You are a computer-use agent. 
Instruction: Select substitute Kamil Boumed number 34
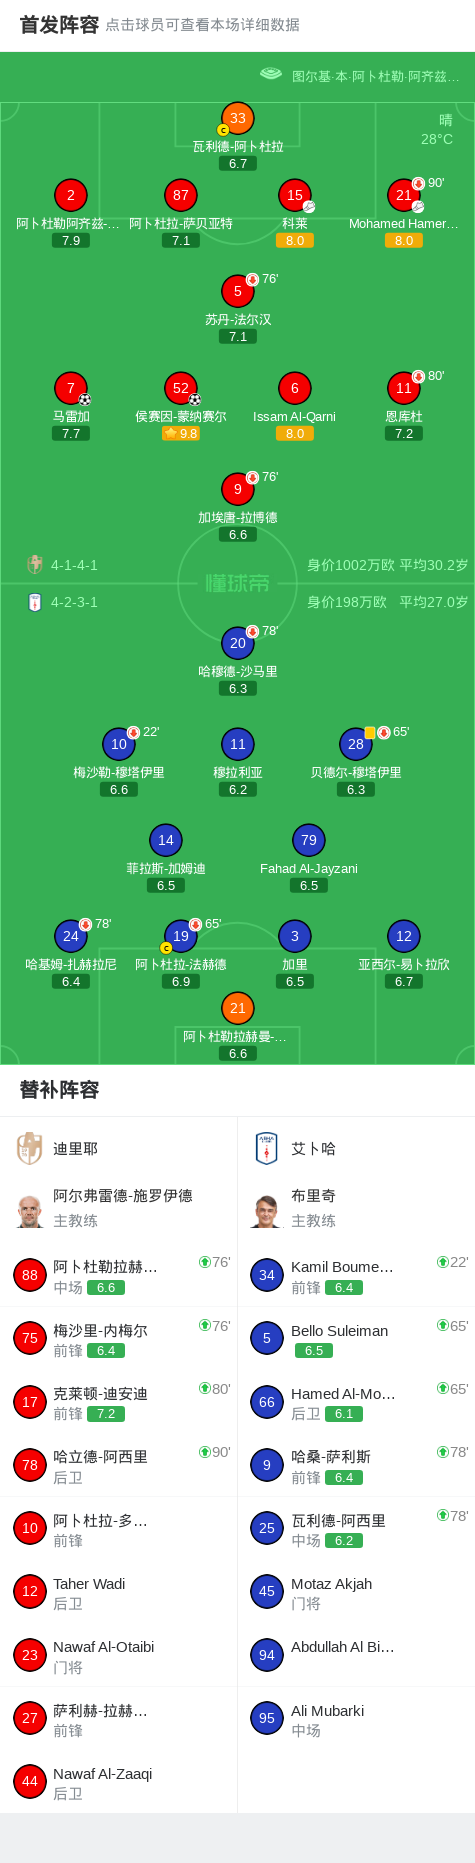tap(356, 1275)
